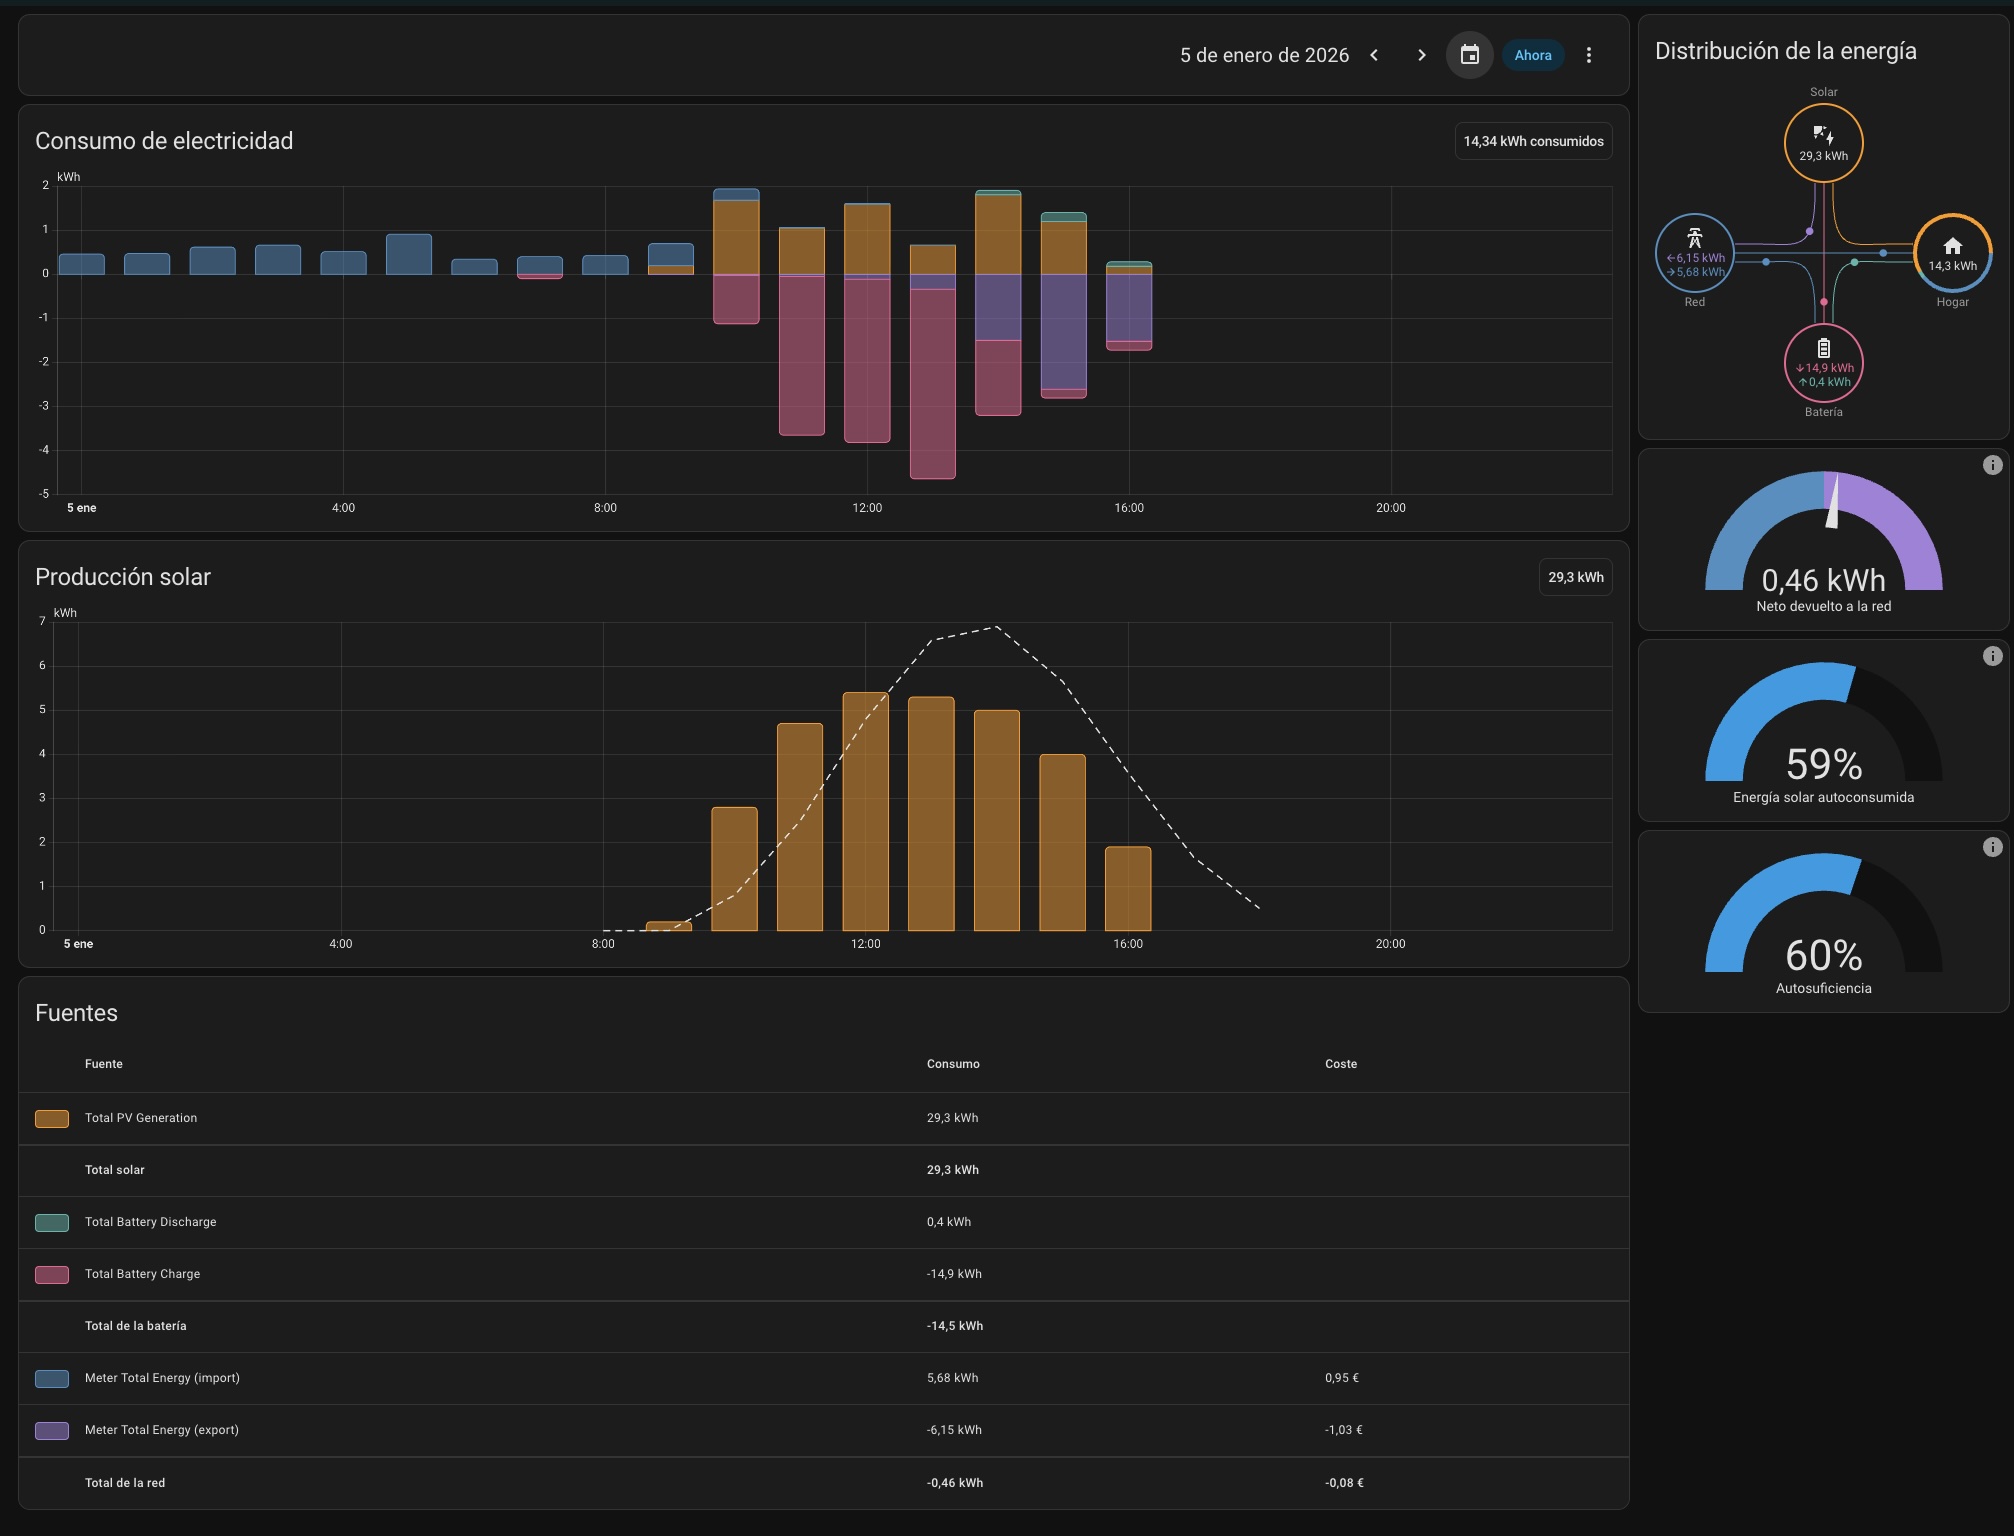Open the Autosuficiencia info tooltip
Screen dimensions: 2014x1536
point(1993,846)
